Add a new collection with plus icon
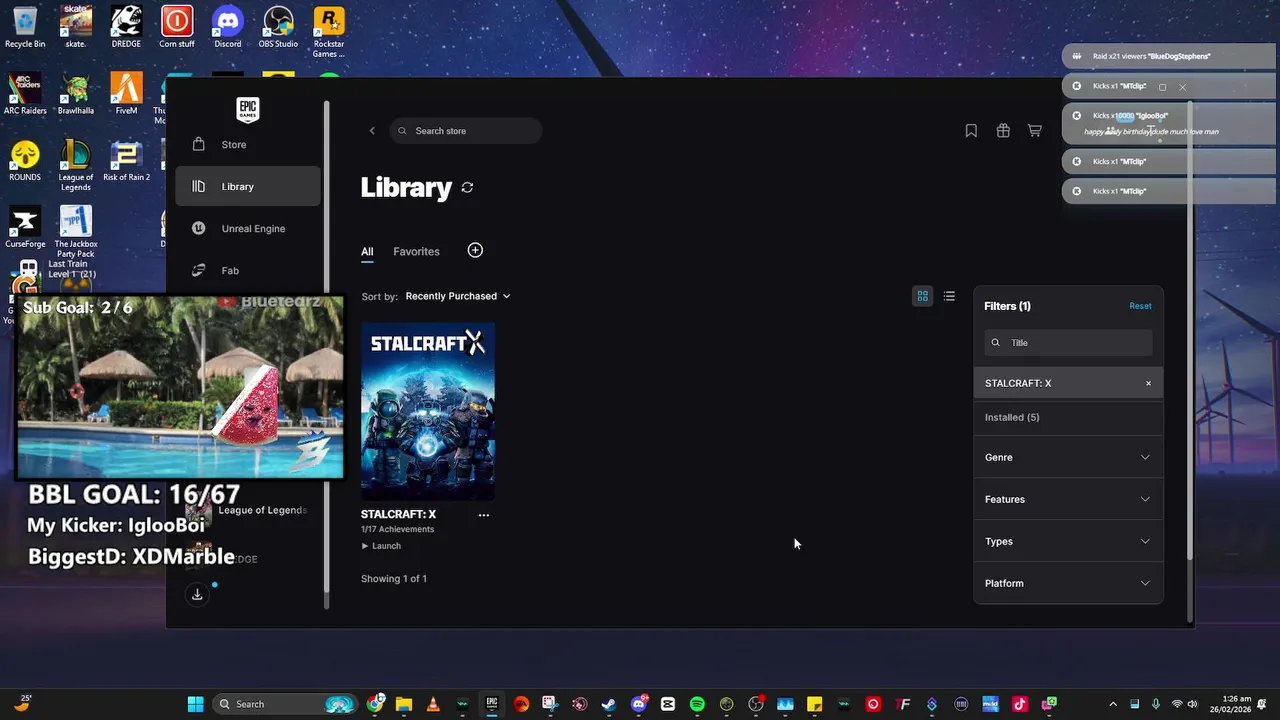This screenshot has width=1280, height=720. coord(475,250)
